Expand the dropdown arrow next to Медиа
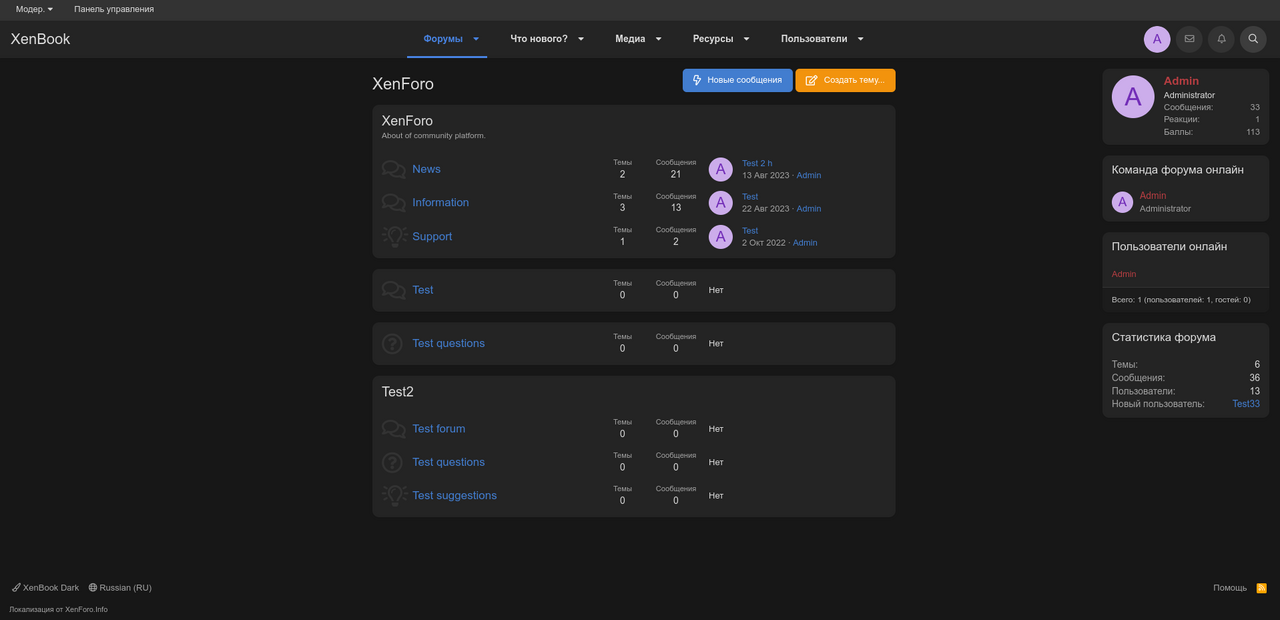This screenshot has height=620, width=1280. 658,39
